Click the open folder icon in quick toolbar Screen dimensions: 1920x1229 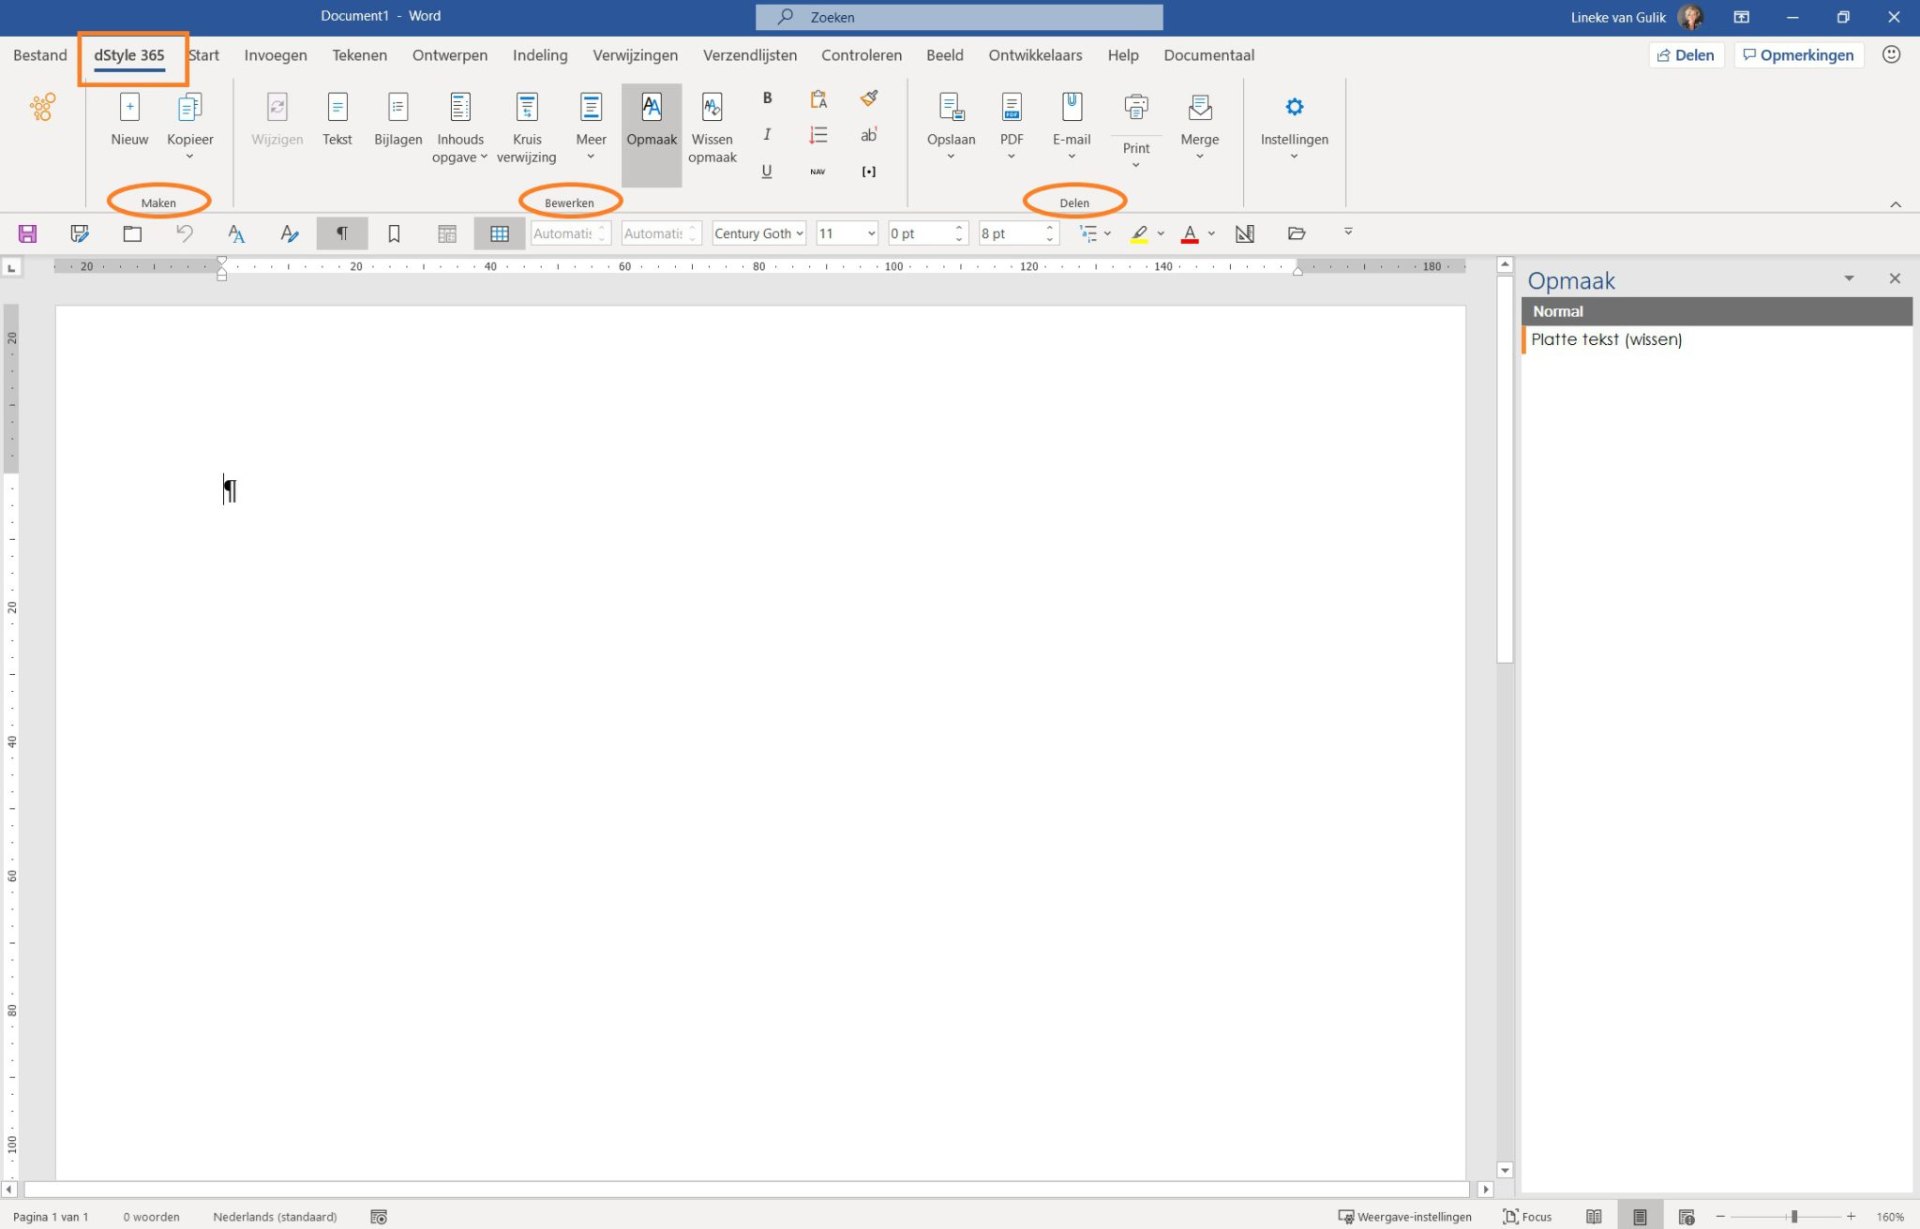click(x=1297, y=234)
